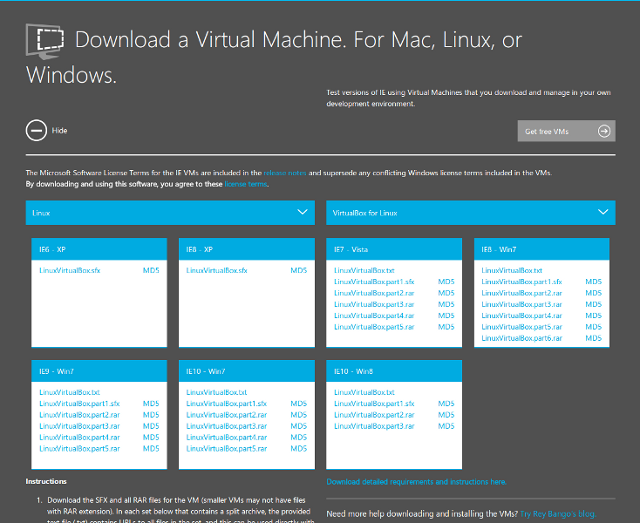Download IE7 - Vista part5.rar
The height and width of the screenshot is (523, 640).
374,327
